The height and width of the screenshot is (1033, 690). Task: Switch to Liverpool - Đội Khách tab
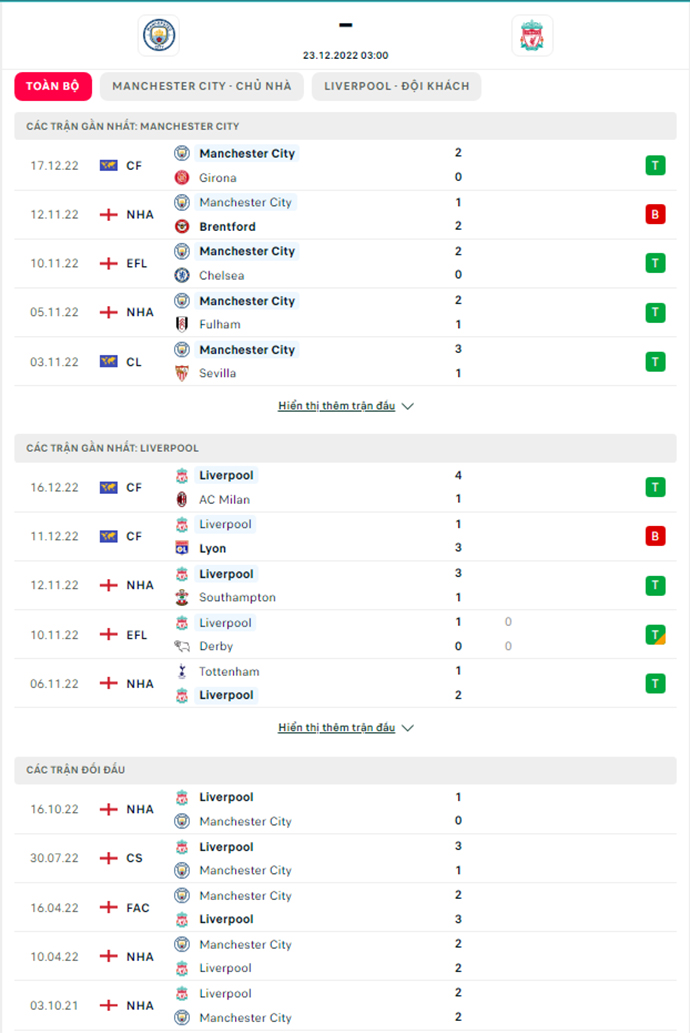click(x=396, y=86)
